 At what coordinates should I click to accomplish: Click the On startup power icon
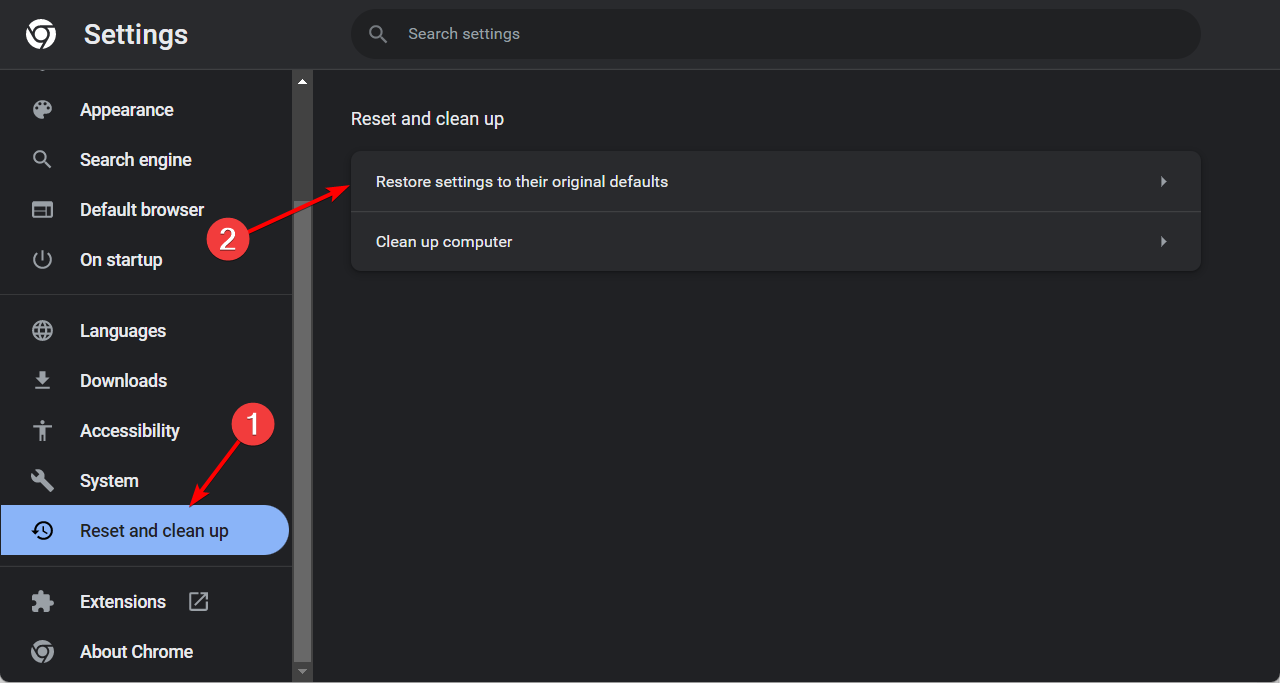tap(42, 260)
